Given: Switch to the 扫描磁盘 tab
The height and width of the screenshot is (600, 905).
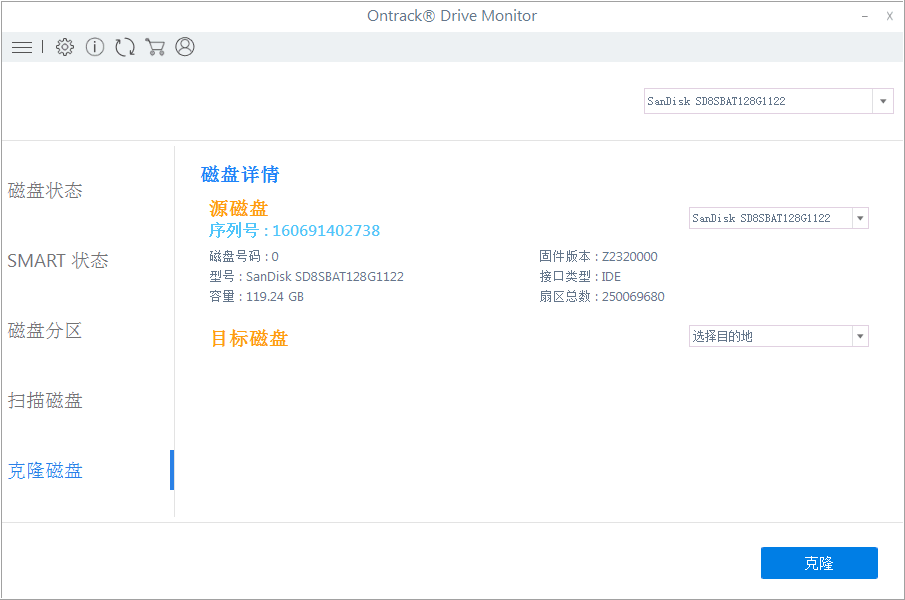Looking at the screenshot, I should pos(45,400).
